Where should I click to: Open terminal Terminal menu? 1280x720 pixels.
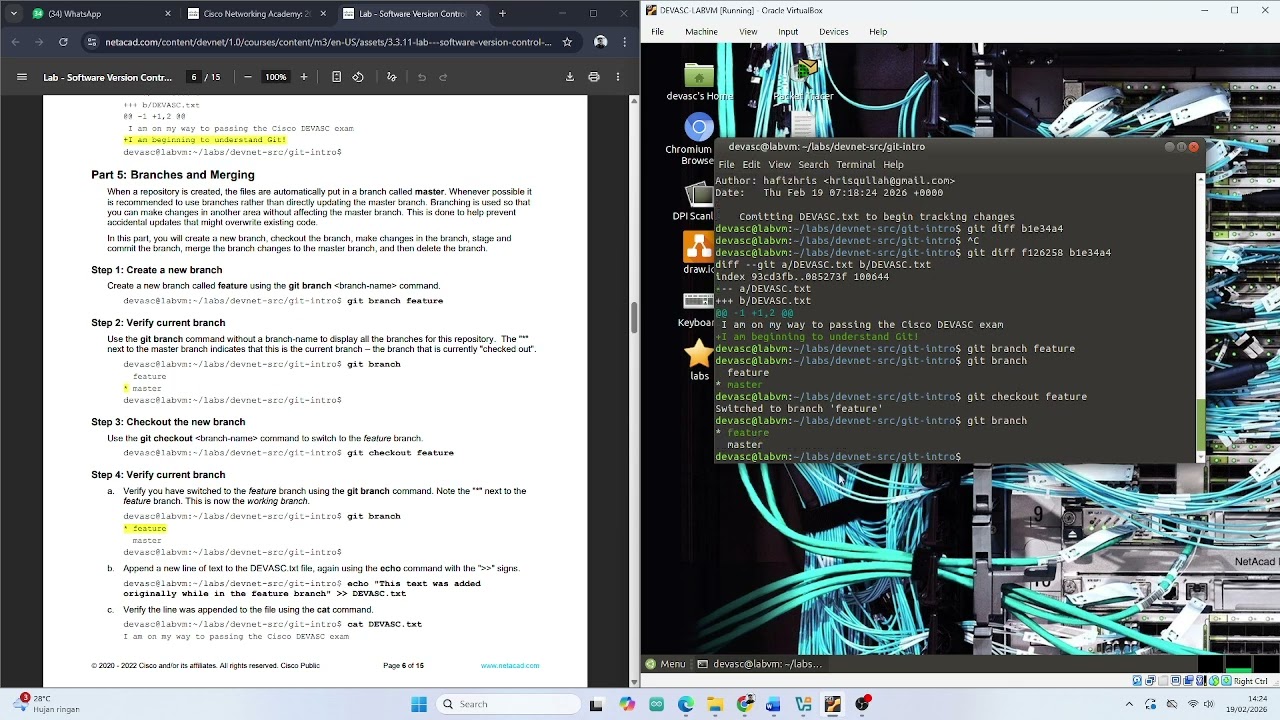[855, 165]
